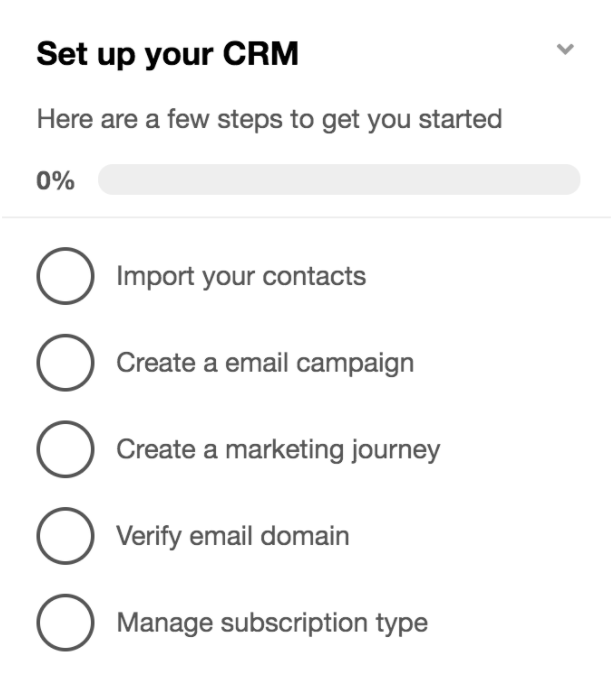Open the Create a email campaign step
The height and width of the screenshot is (686, 612).
tap(265, 363)
